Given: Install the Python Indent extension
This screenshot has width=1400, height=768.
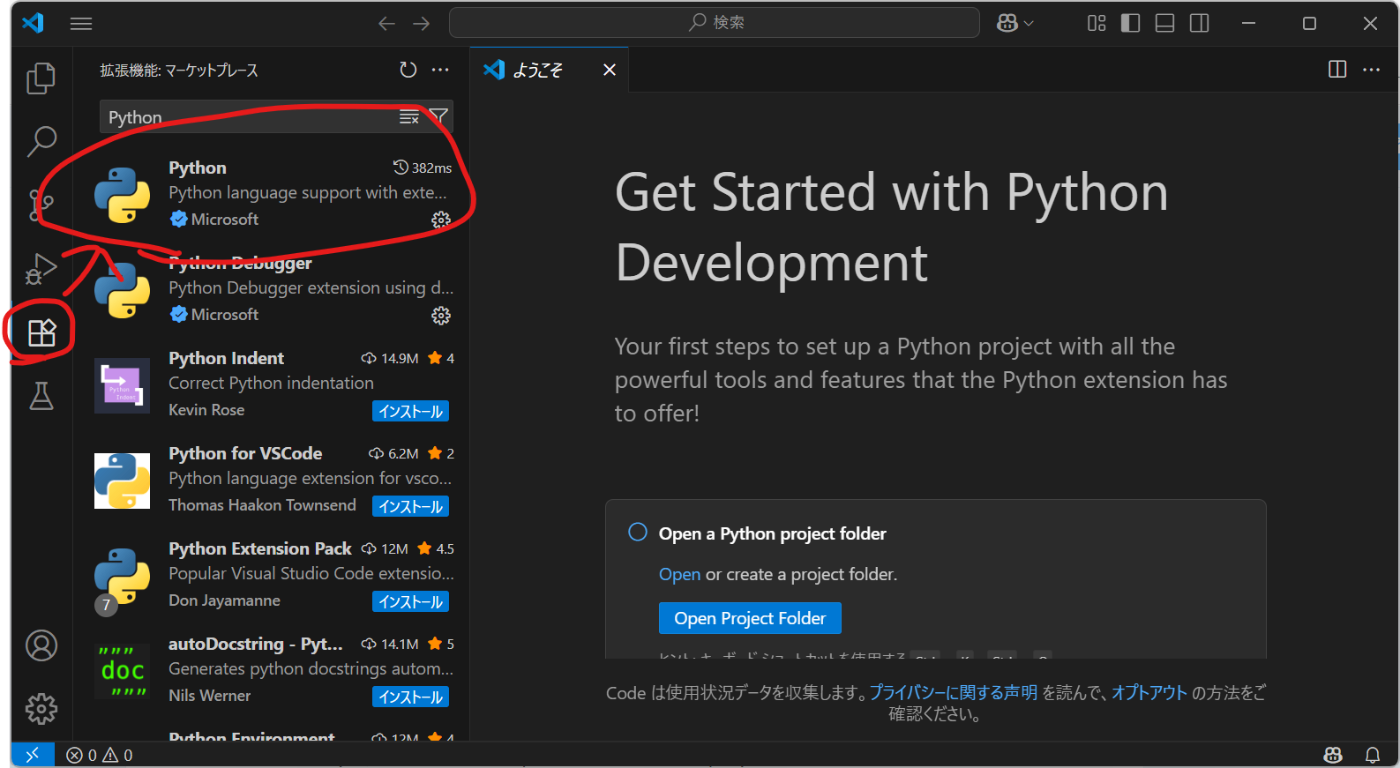Looking at the screenshot, I should pos(410,411).
